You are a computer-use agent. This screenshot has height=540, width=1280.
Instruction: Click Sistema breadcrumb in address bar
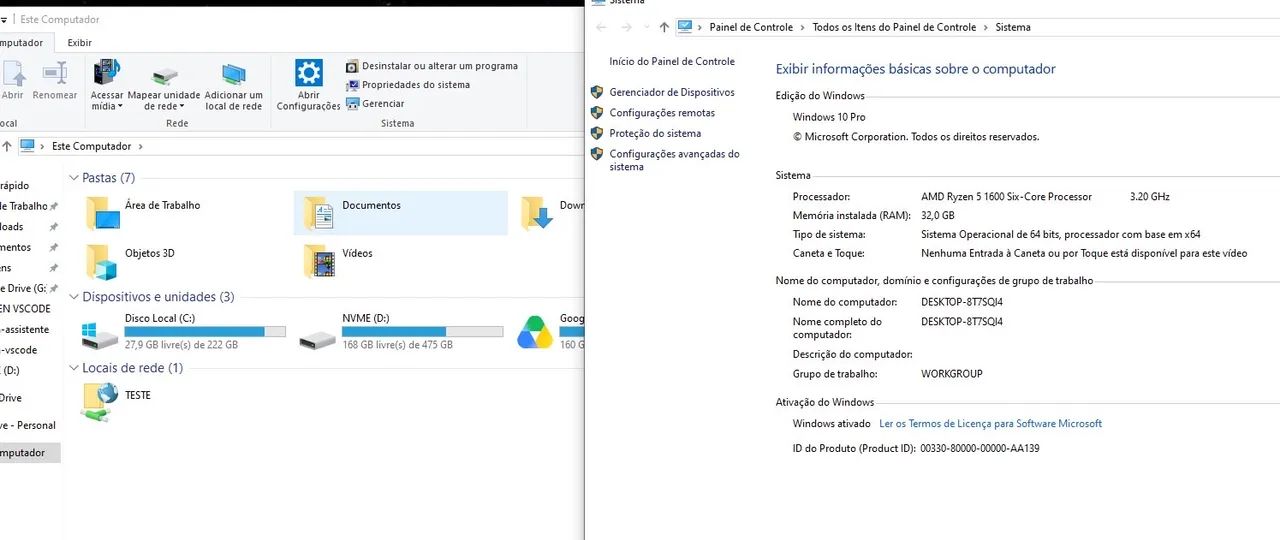[1012, 27]
